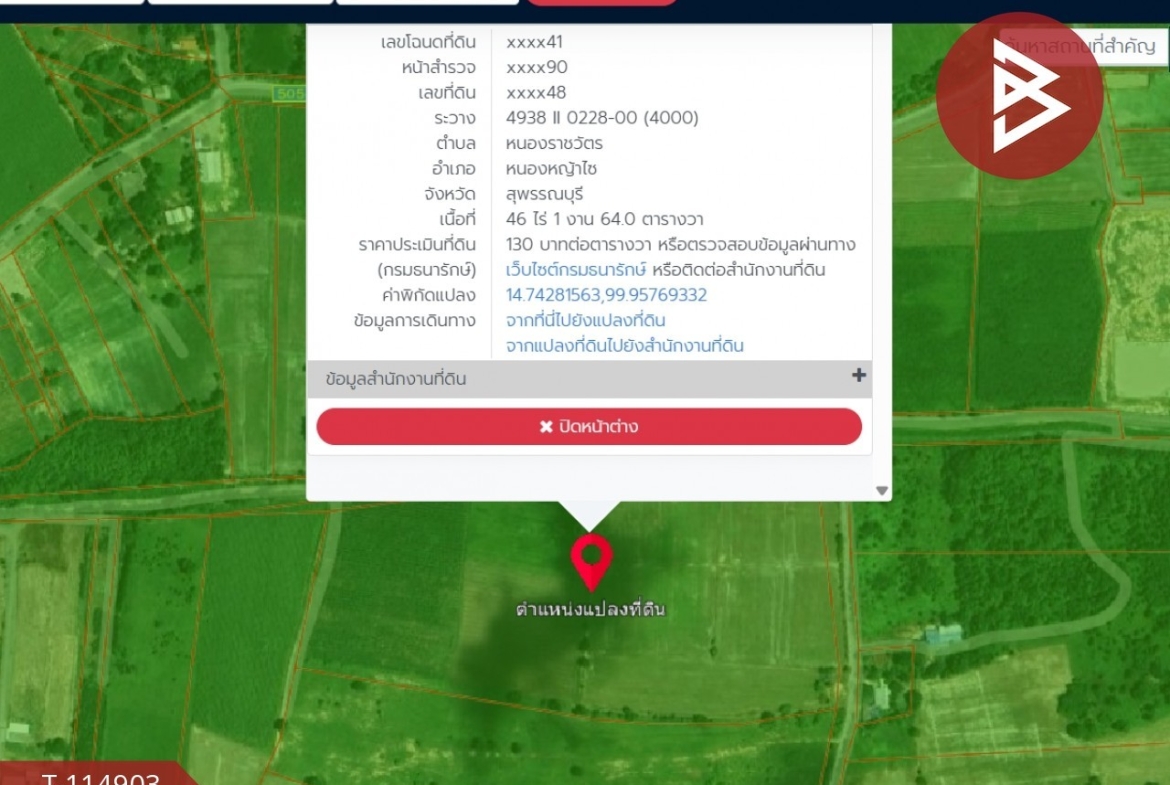Click the X icon on ปิดหน้าต่าง button
This screenshot has width=1170, height=785.
tap(546, 427)
